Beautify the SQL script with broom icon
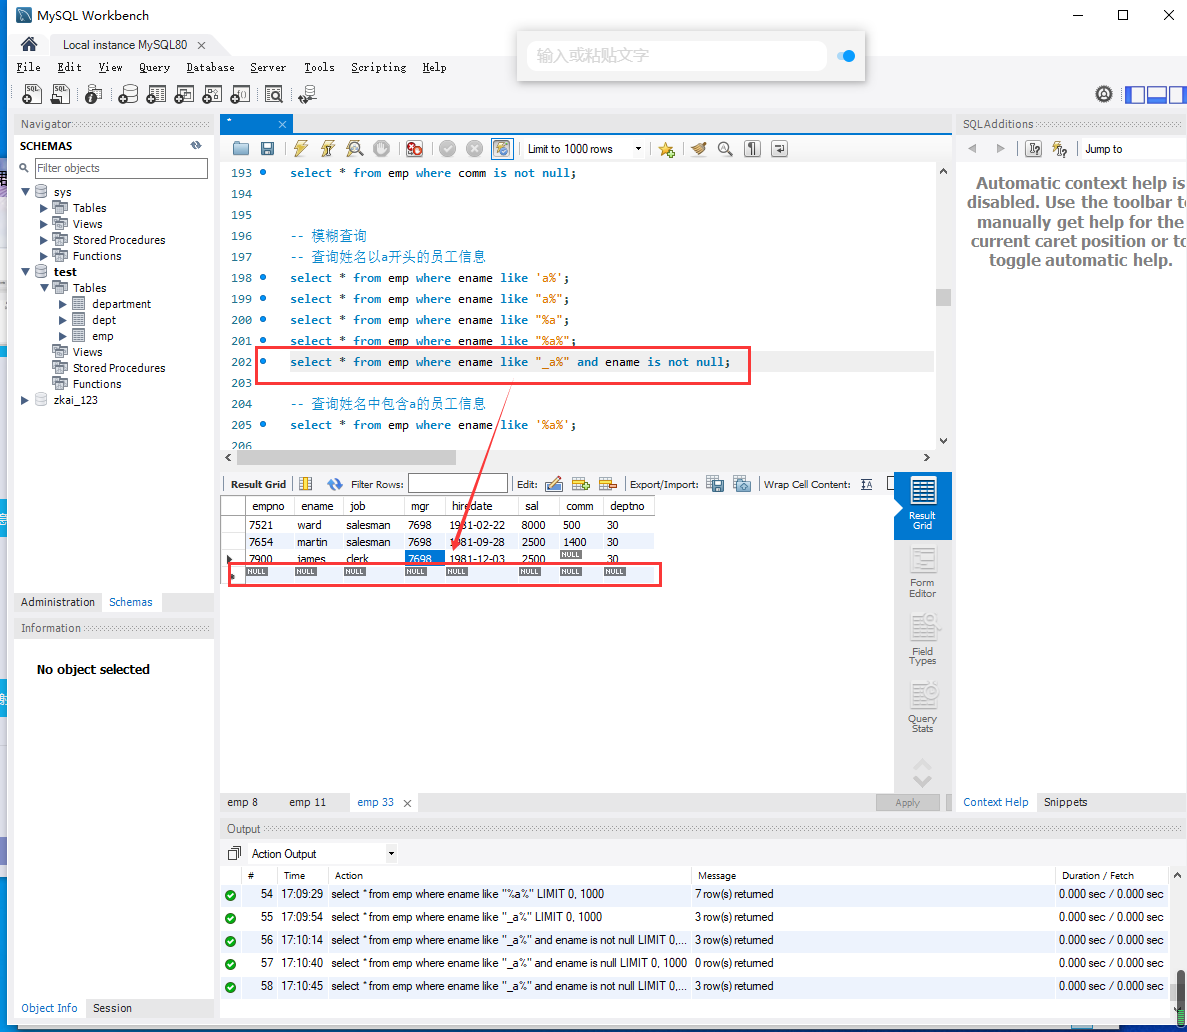Viewport: 1187px width, 1032px height. click(699, 149)
